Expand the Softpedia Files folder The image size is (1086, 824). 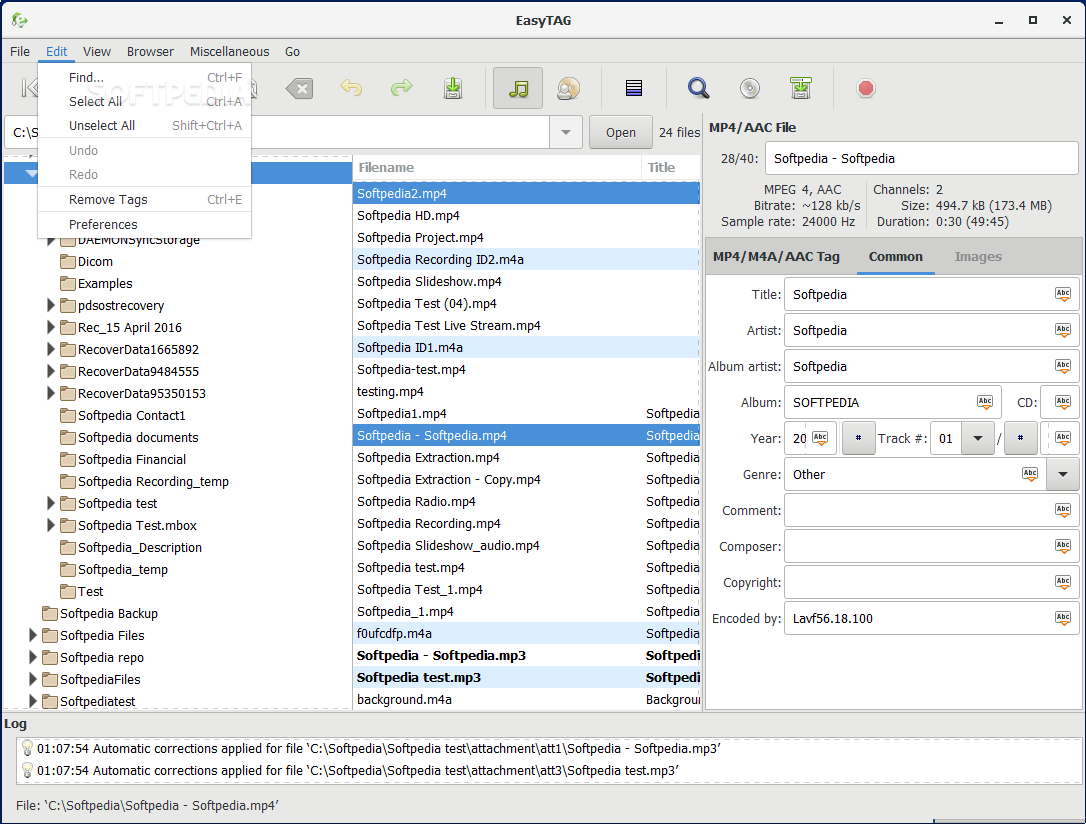tap(32, 635)
